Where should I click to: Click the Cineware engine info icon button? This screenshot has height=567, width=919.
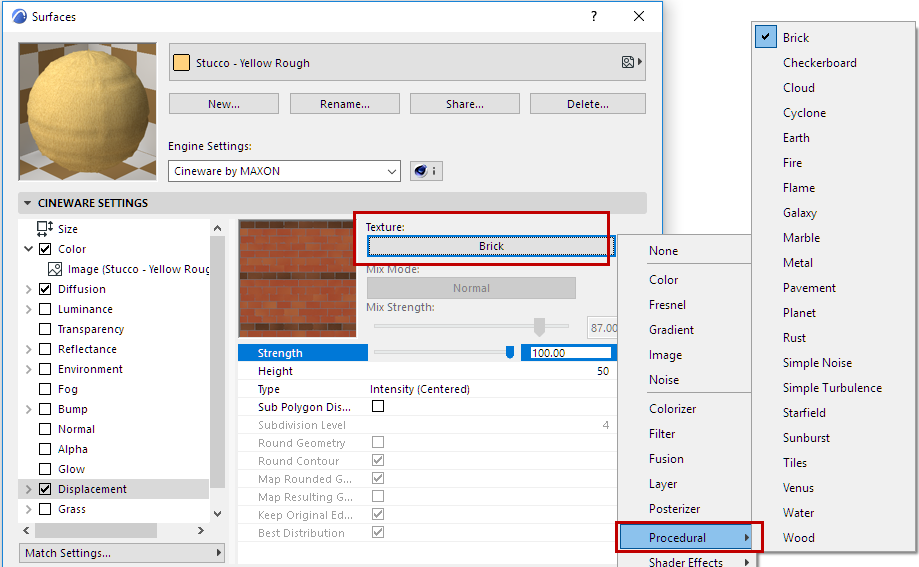click(x=426, y=171)
